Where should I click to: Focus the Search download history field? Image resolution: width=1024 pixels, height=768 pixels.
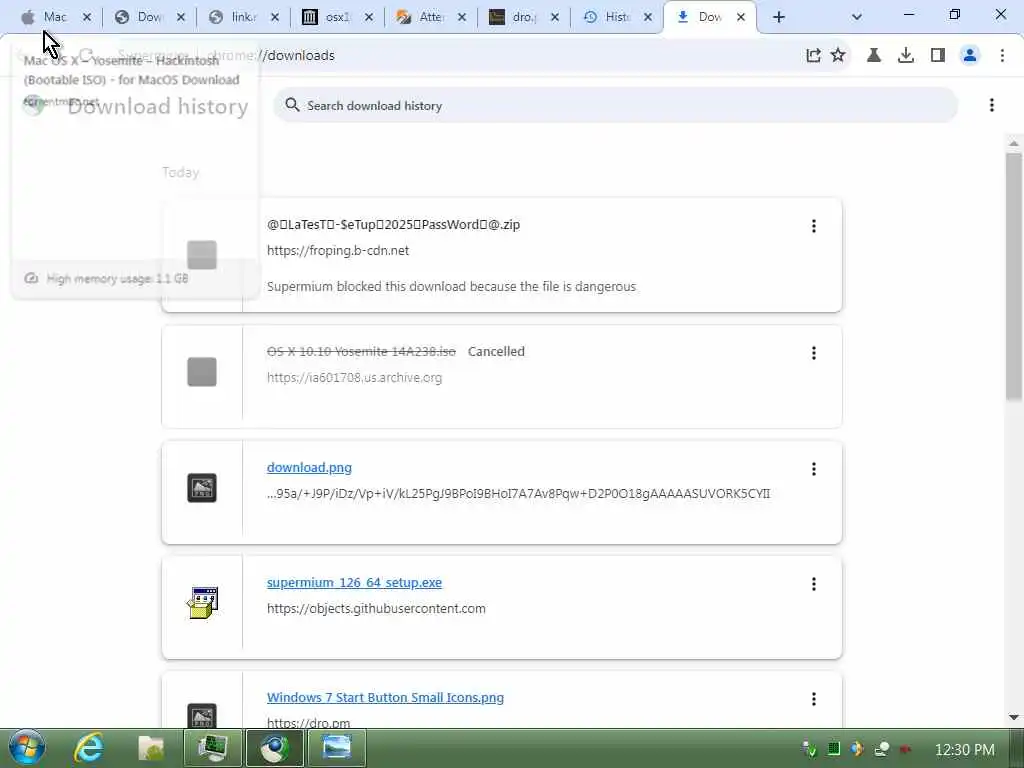coord(615,105)
